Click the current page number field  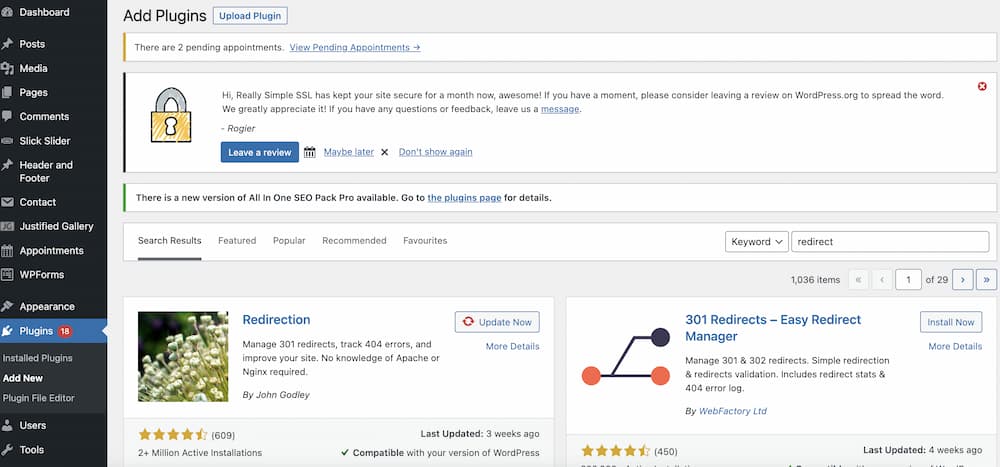click(x=908, y=279)
